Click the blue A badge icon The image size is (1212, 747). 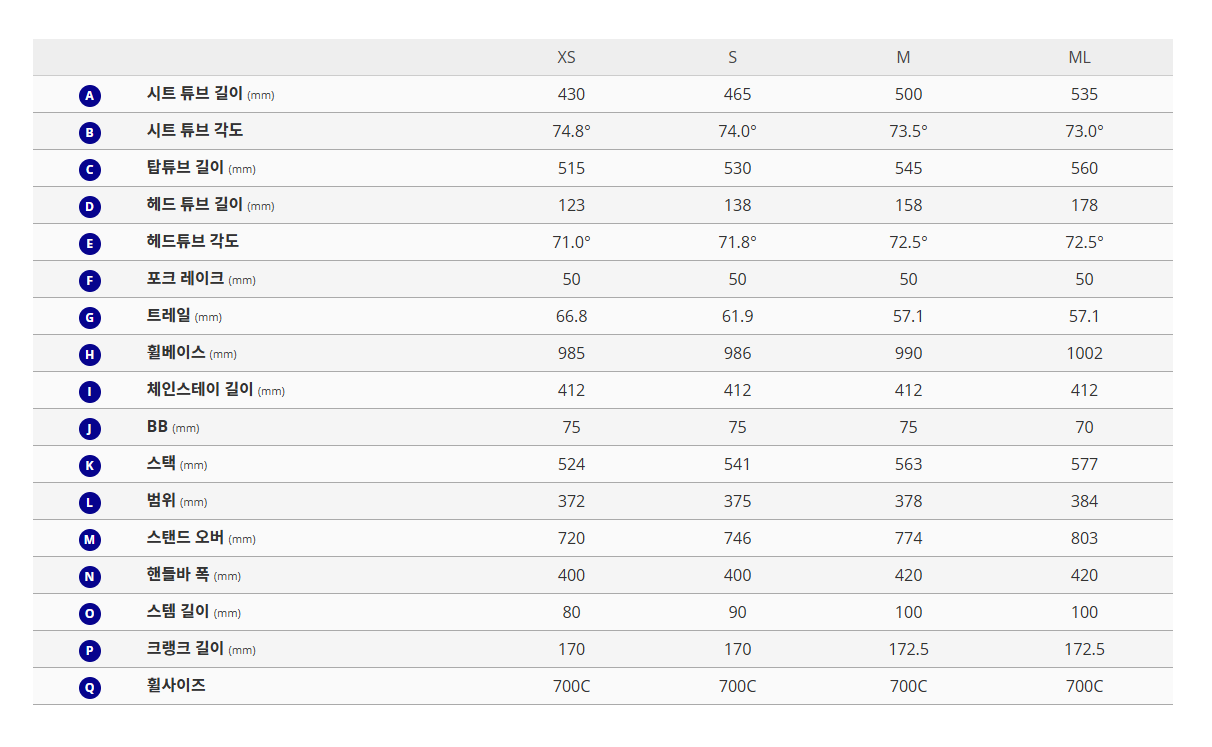pos(90,96)
